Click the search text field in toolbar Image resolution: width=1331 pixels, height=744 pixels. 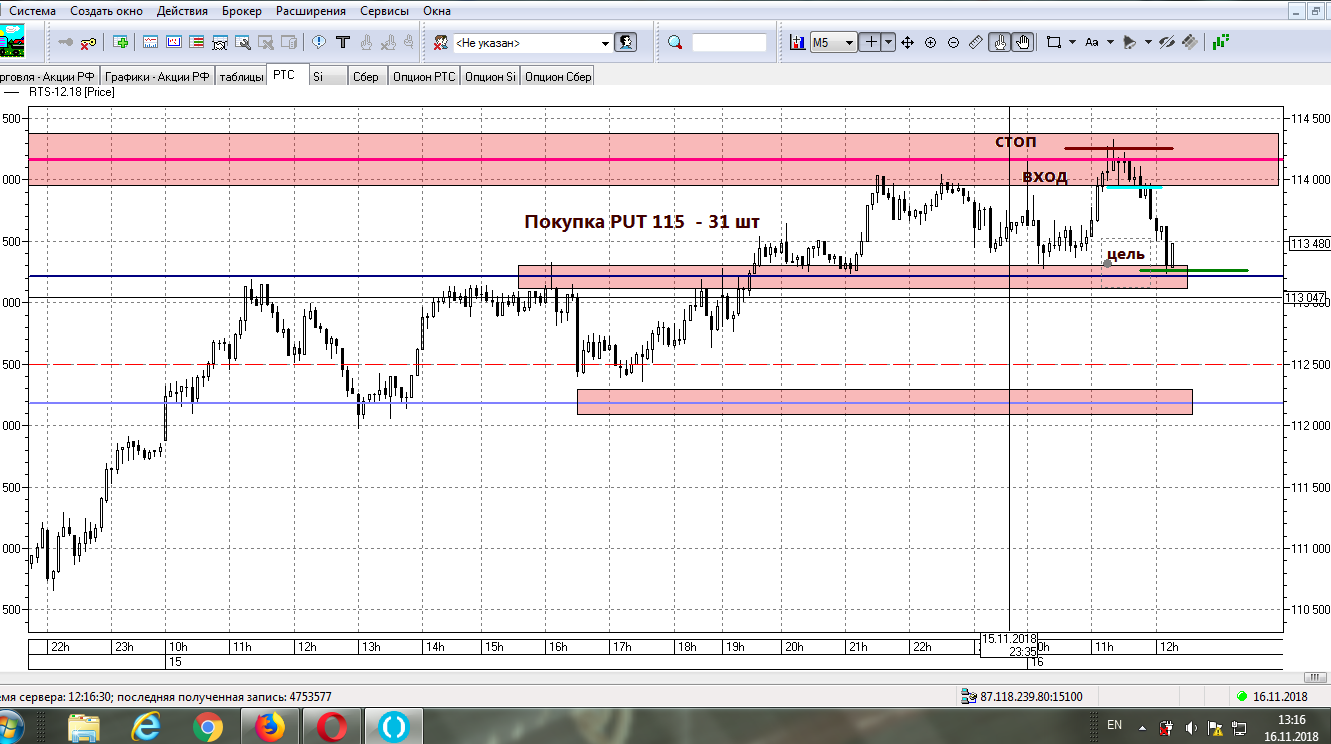729,43
